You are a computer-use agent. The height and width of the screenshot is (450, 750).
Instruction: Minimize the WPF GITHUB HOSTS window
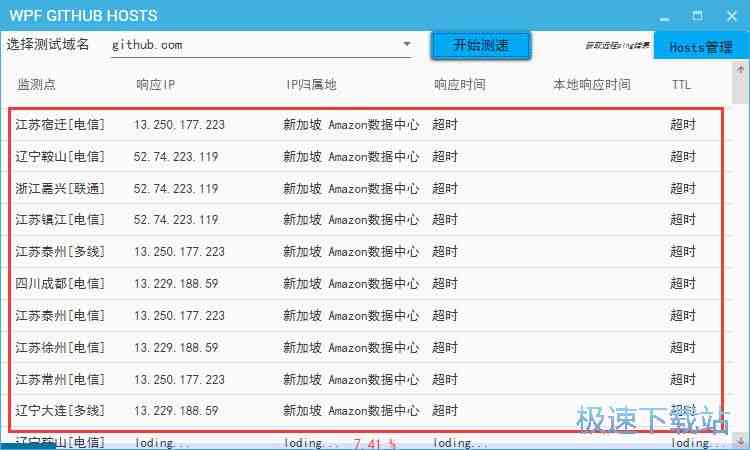point(664,17)
